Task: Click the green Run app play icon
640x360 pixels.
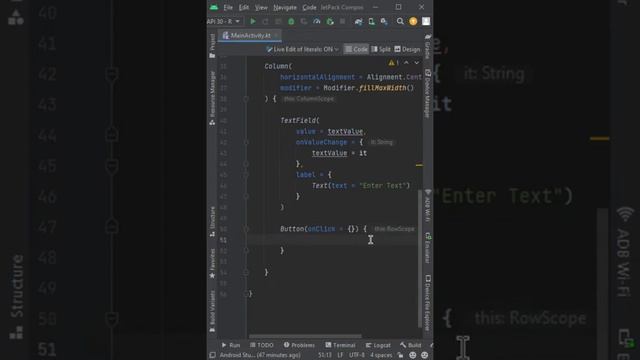Action: coord(253,21)
